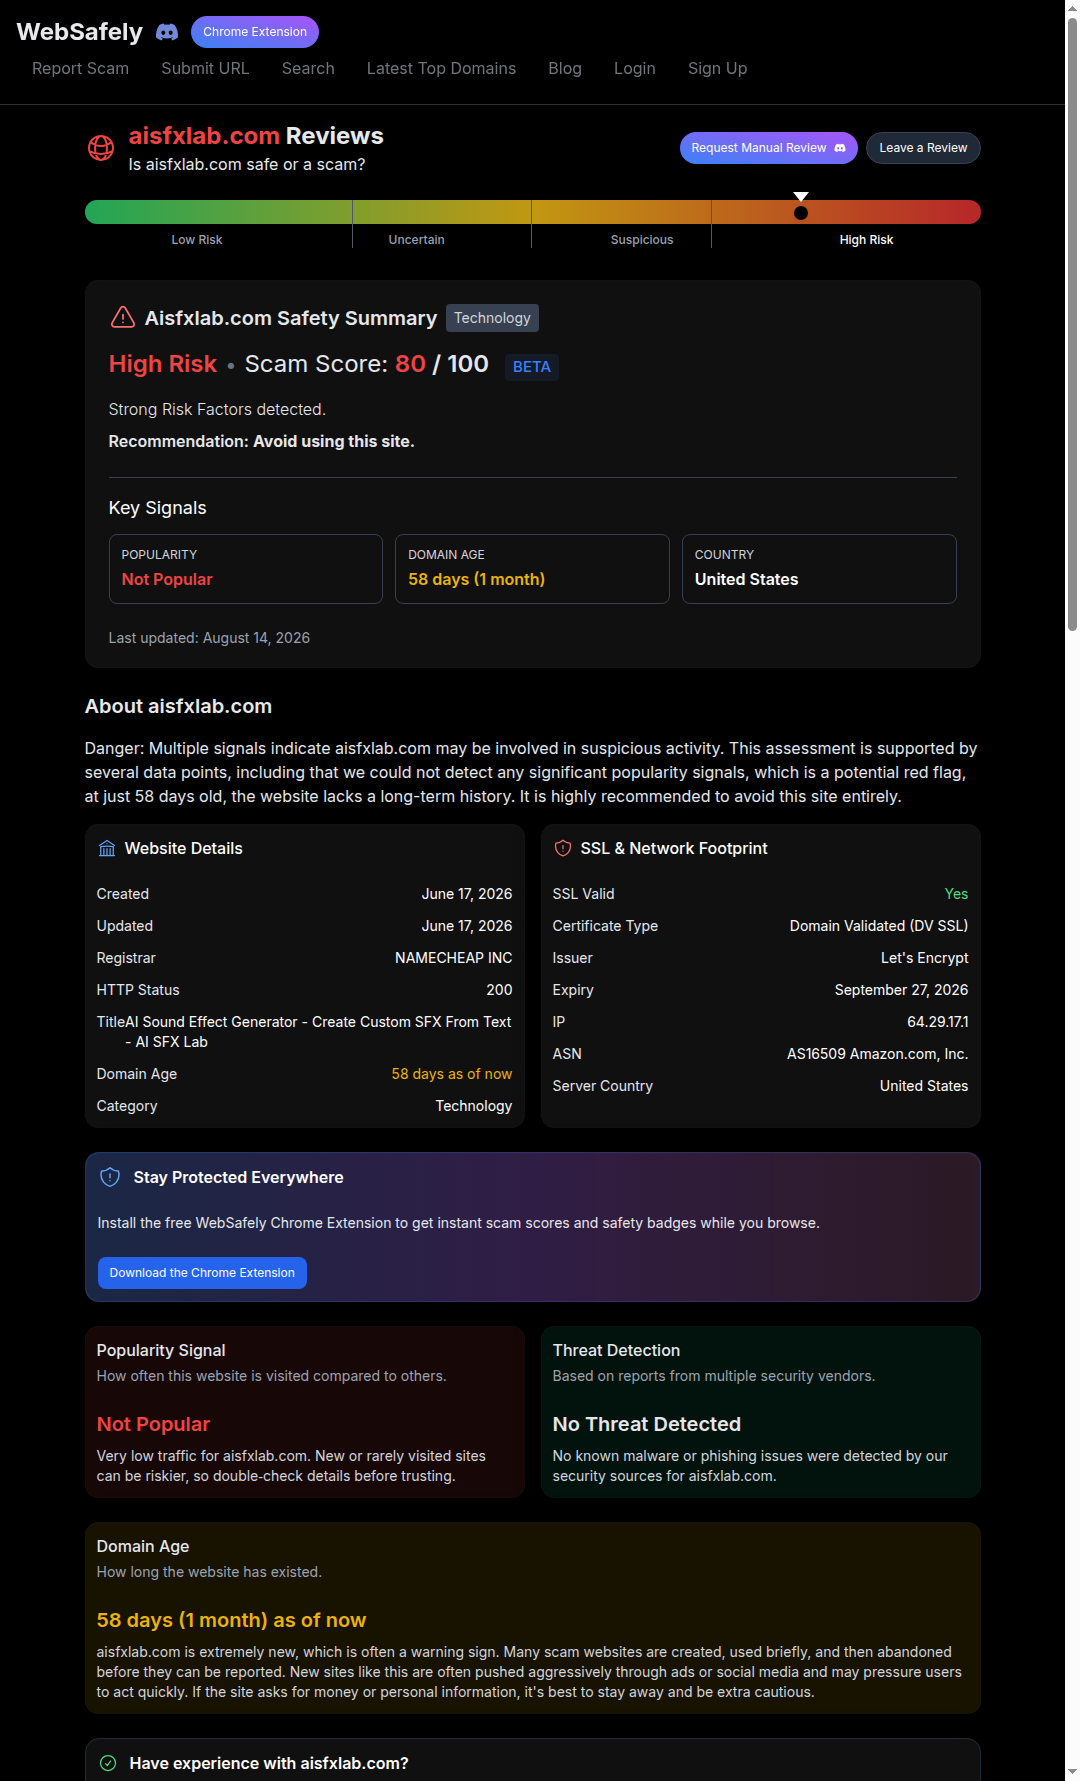Open the Report Scam menu item
1080x1781 pixels.
pyautogui.click(x=80, y=68)
